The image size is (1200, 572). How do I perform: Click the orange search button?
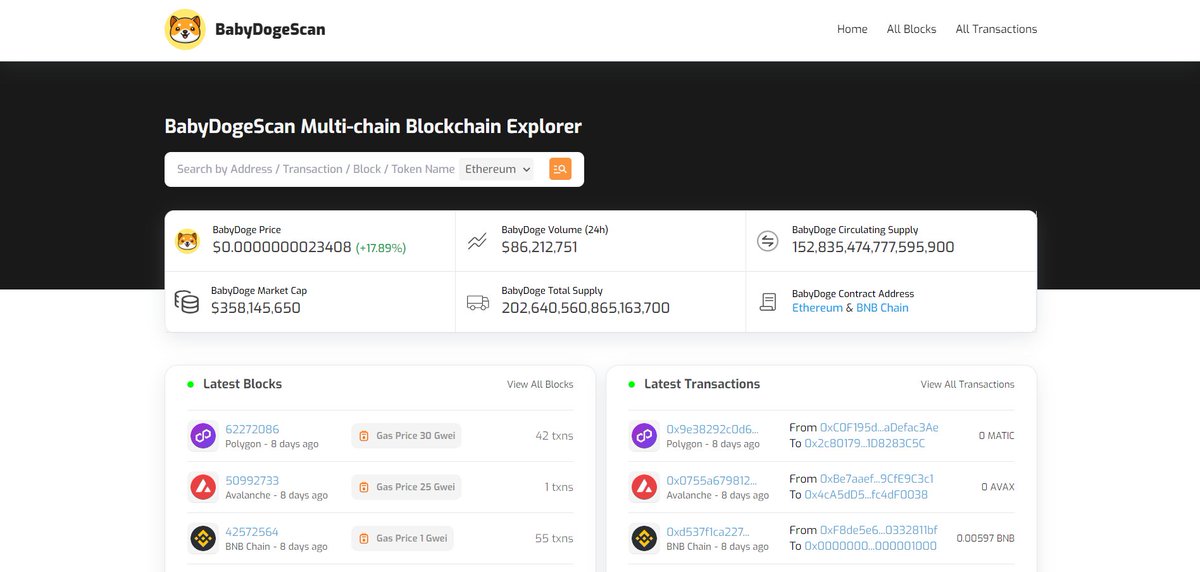pyautogui.click(x=560, y=169)
